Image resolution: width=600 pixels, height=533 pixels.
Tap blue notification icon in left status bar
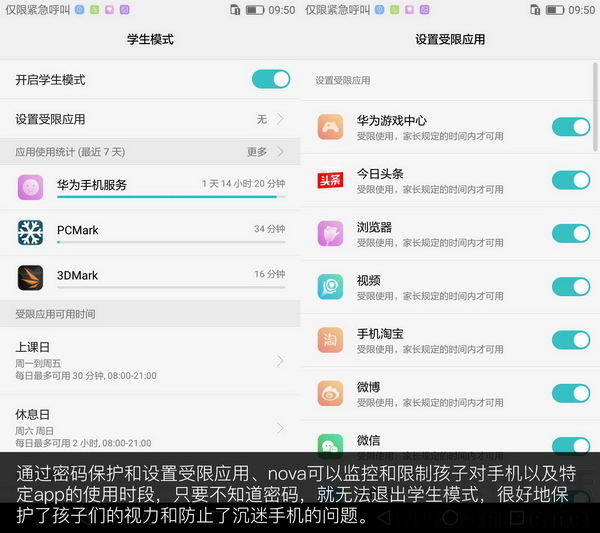coord(80,10)
